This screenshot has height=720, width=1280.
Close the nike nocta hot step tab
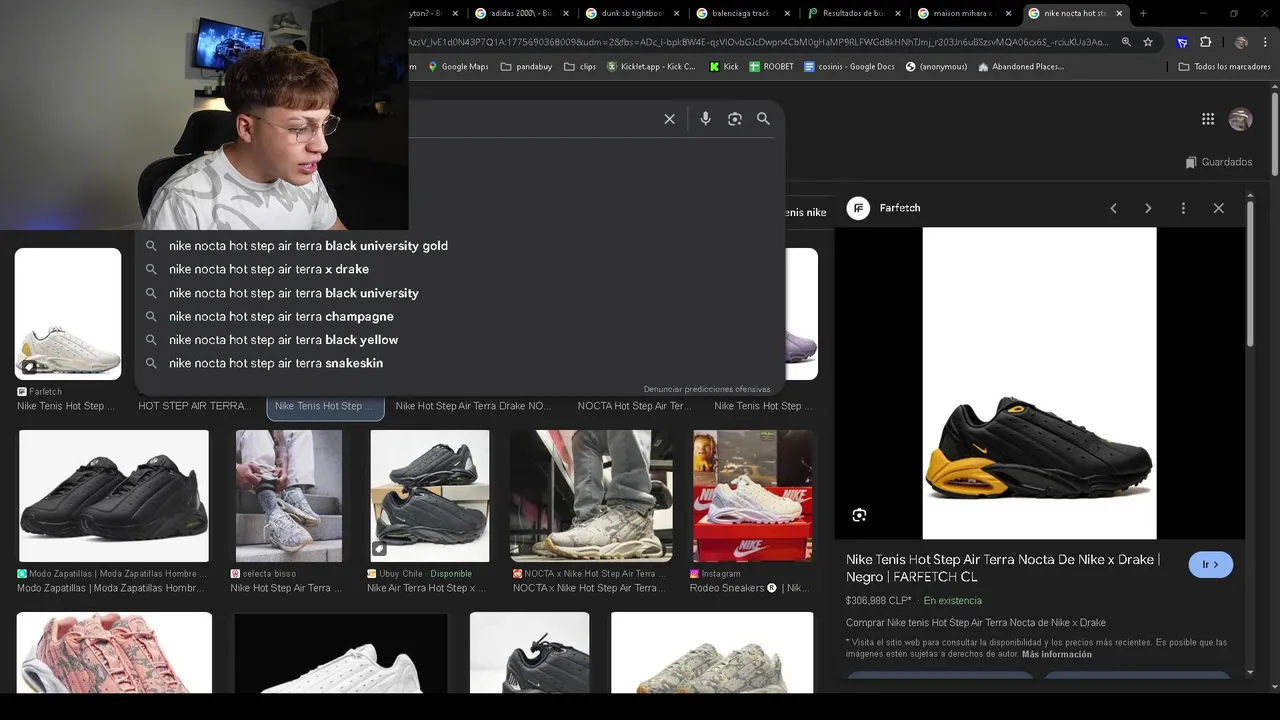click(x=1118, y=13)
